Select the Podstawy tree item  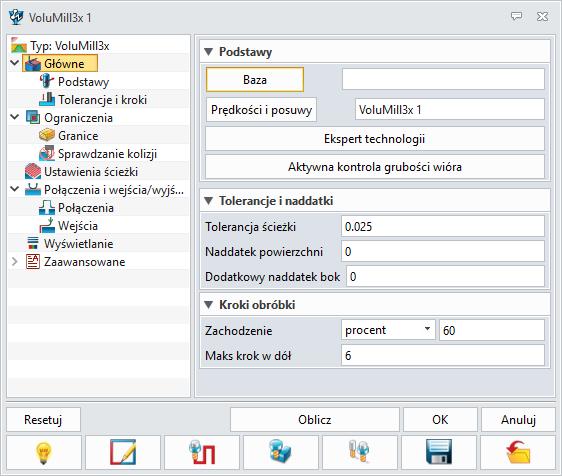coord(84,82)
